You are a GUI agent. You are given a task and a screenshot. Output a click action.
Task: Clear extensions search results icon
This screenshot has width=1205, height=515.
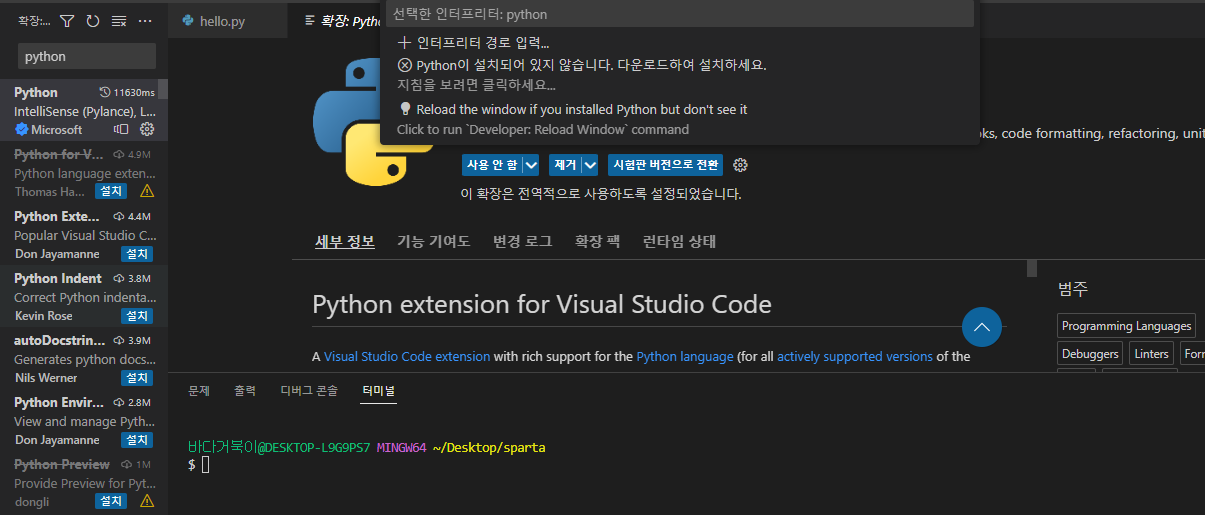click(119, 20)
